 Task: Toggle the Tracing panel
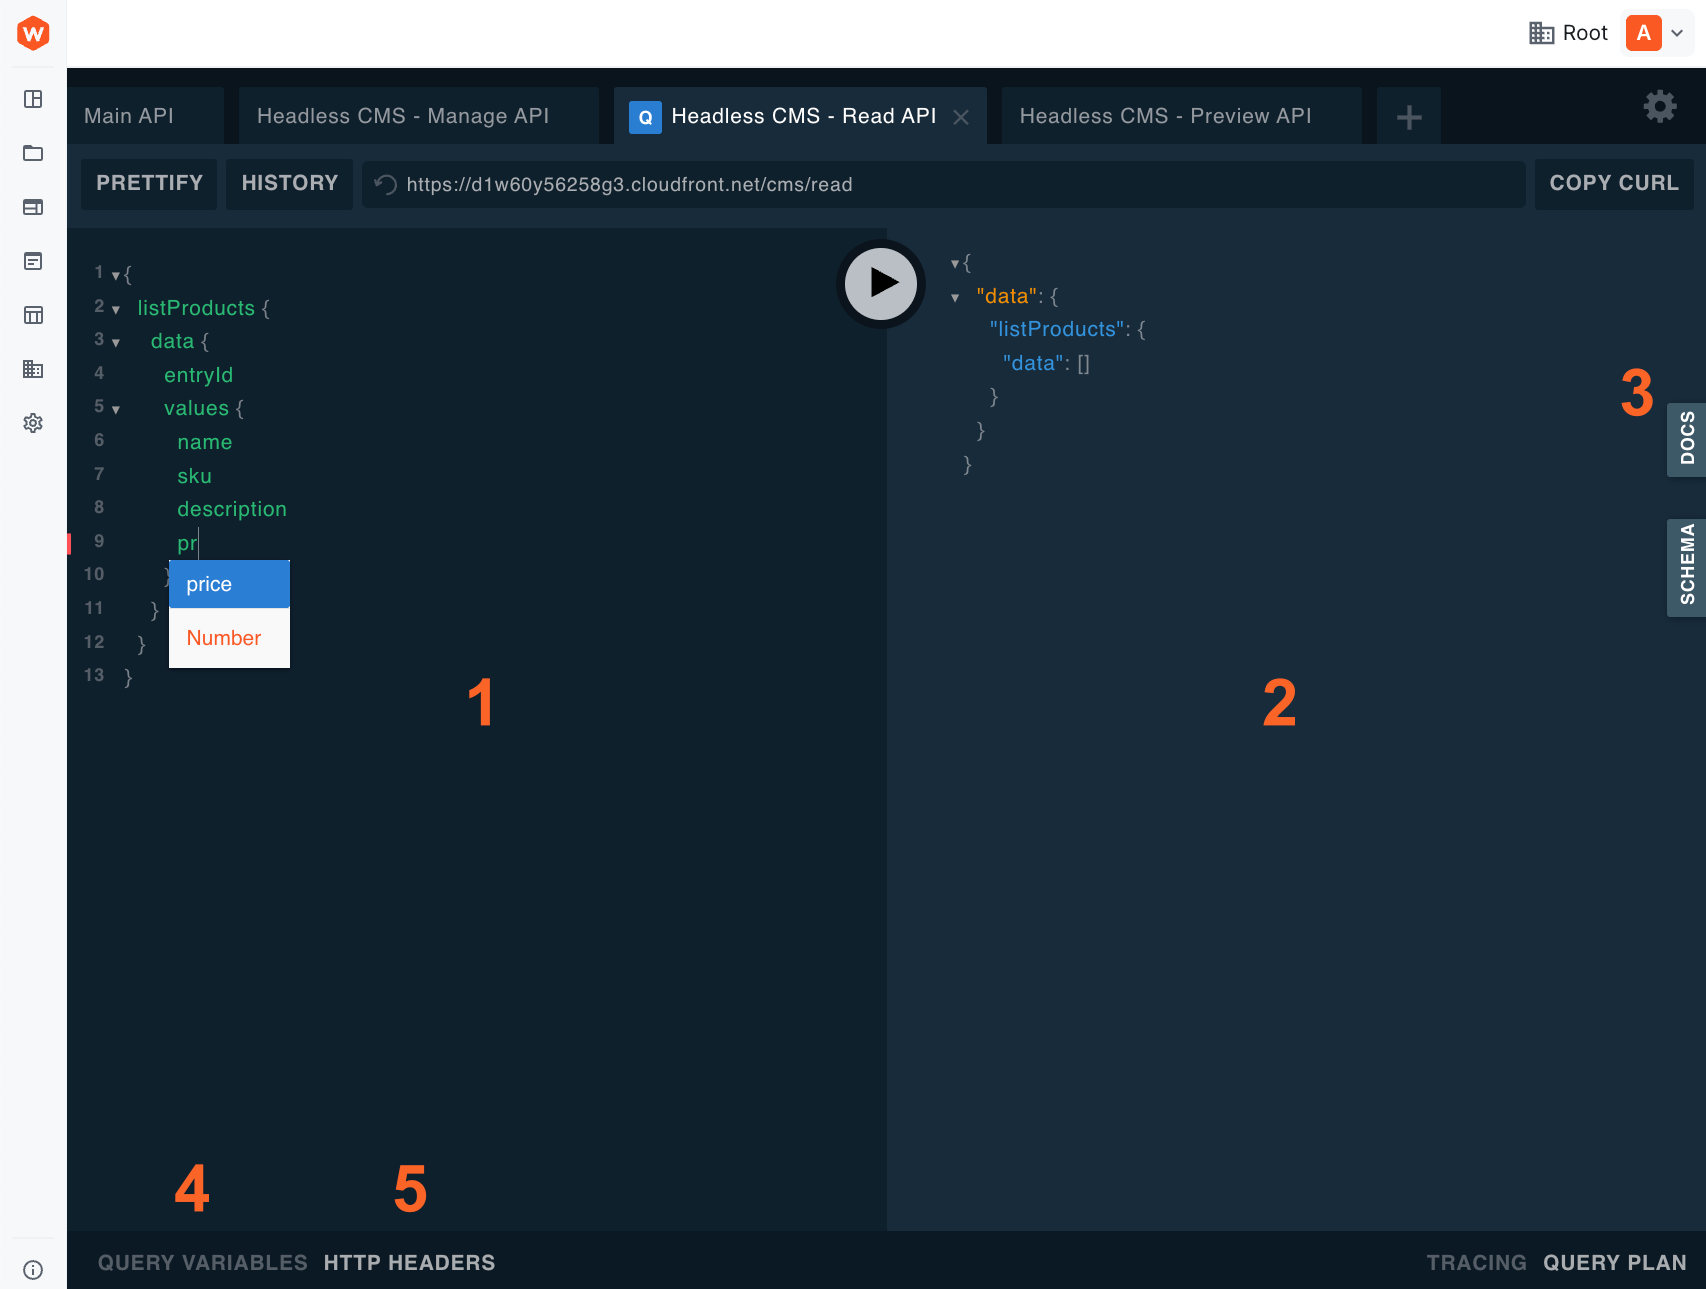click(x=1476, y=1262)
